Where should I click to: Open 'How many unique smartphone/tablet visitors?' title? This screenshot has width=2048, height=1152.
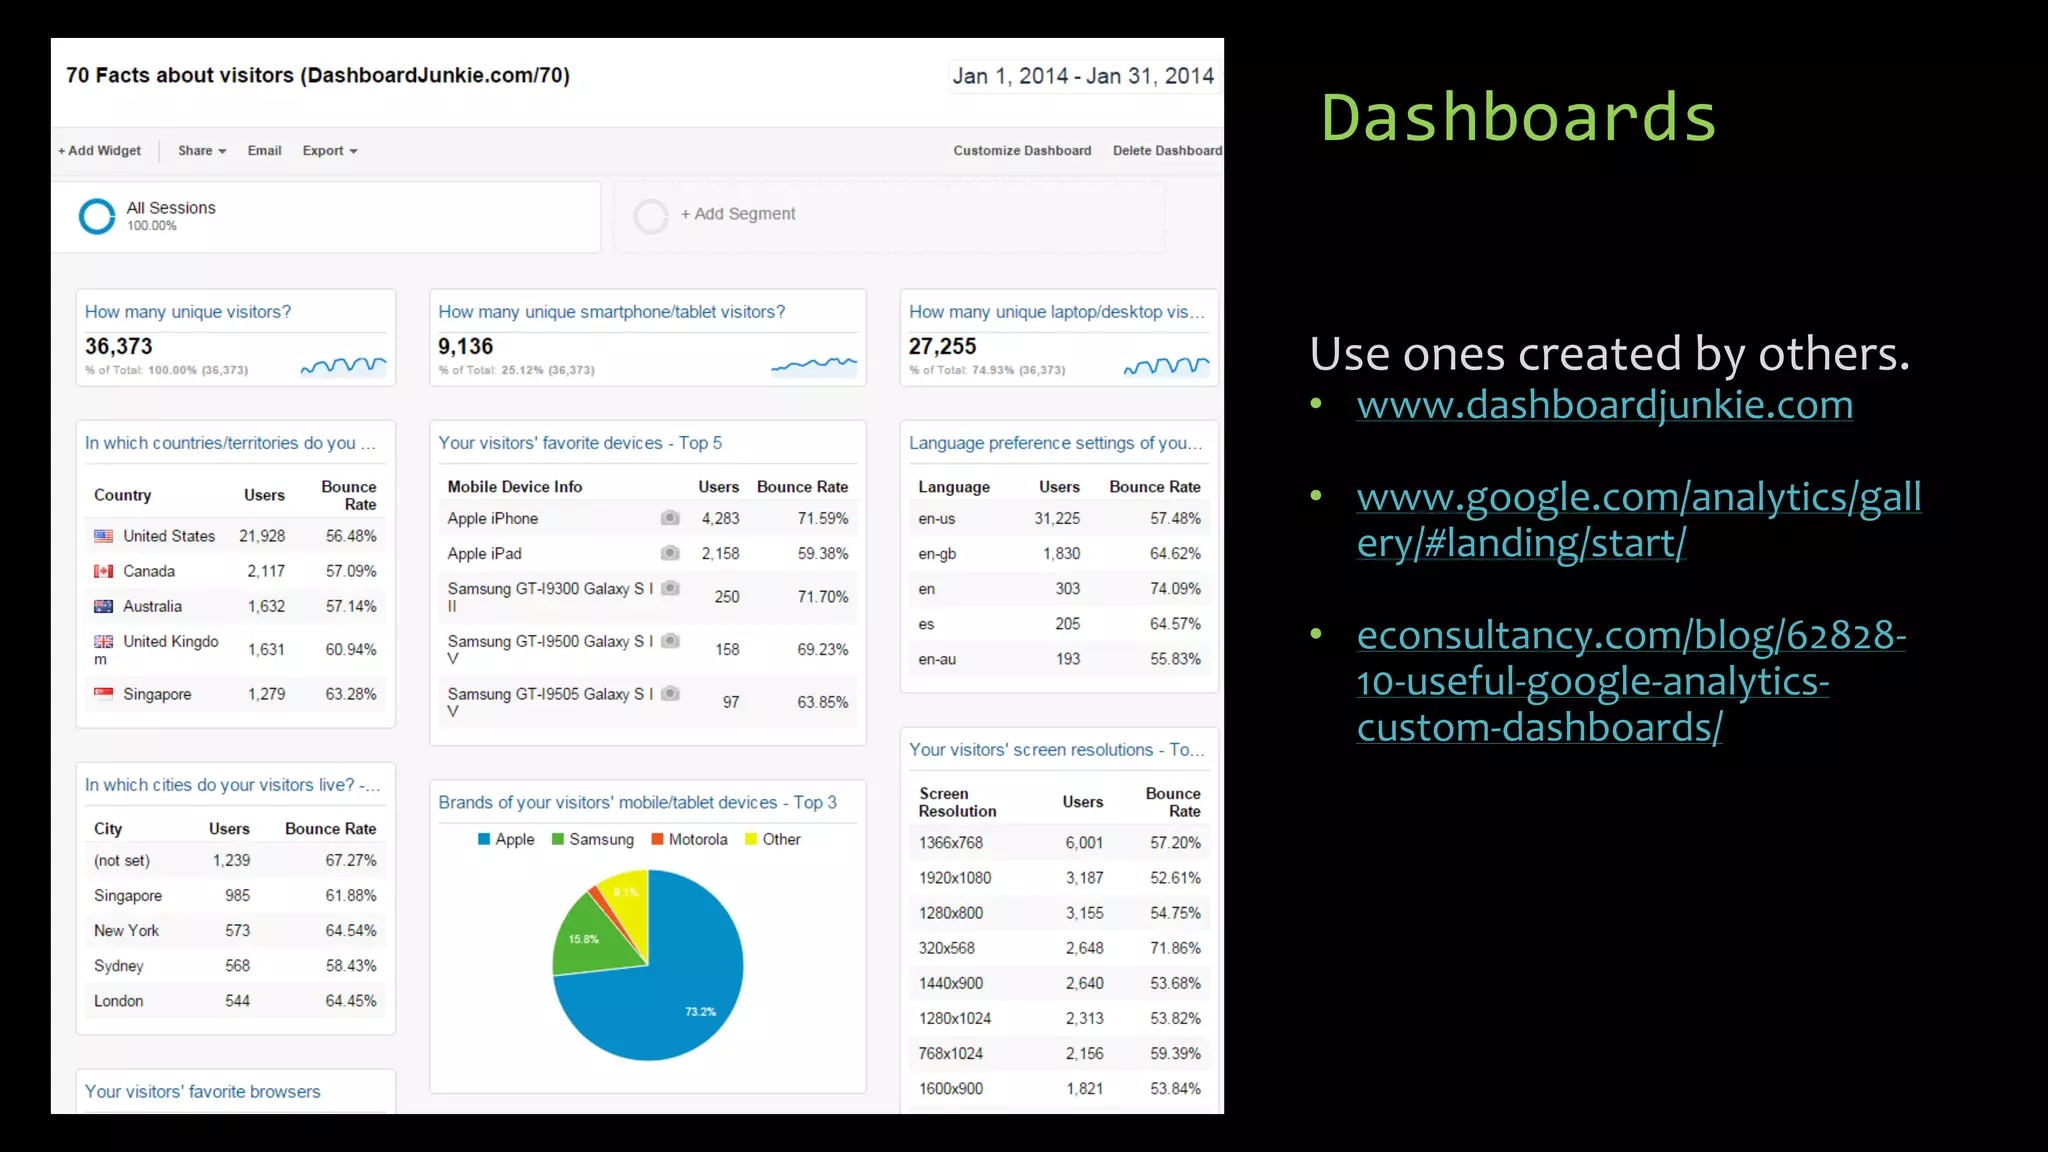(x=612, y=312)
